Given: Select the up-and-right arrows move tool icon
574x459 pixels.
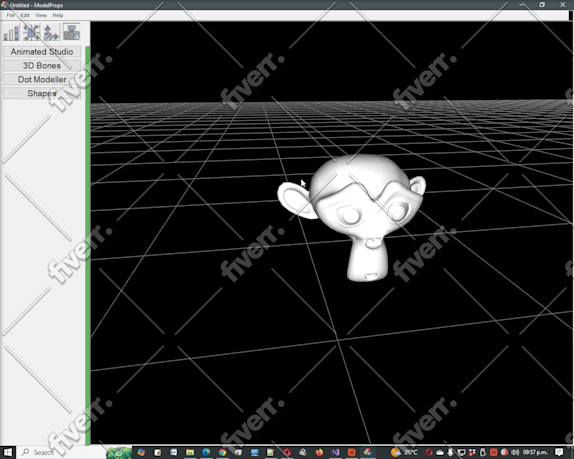Looking at the screenshot, I should coord(51,33).
